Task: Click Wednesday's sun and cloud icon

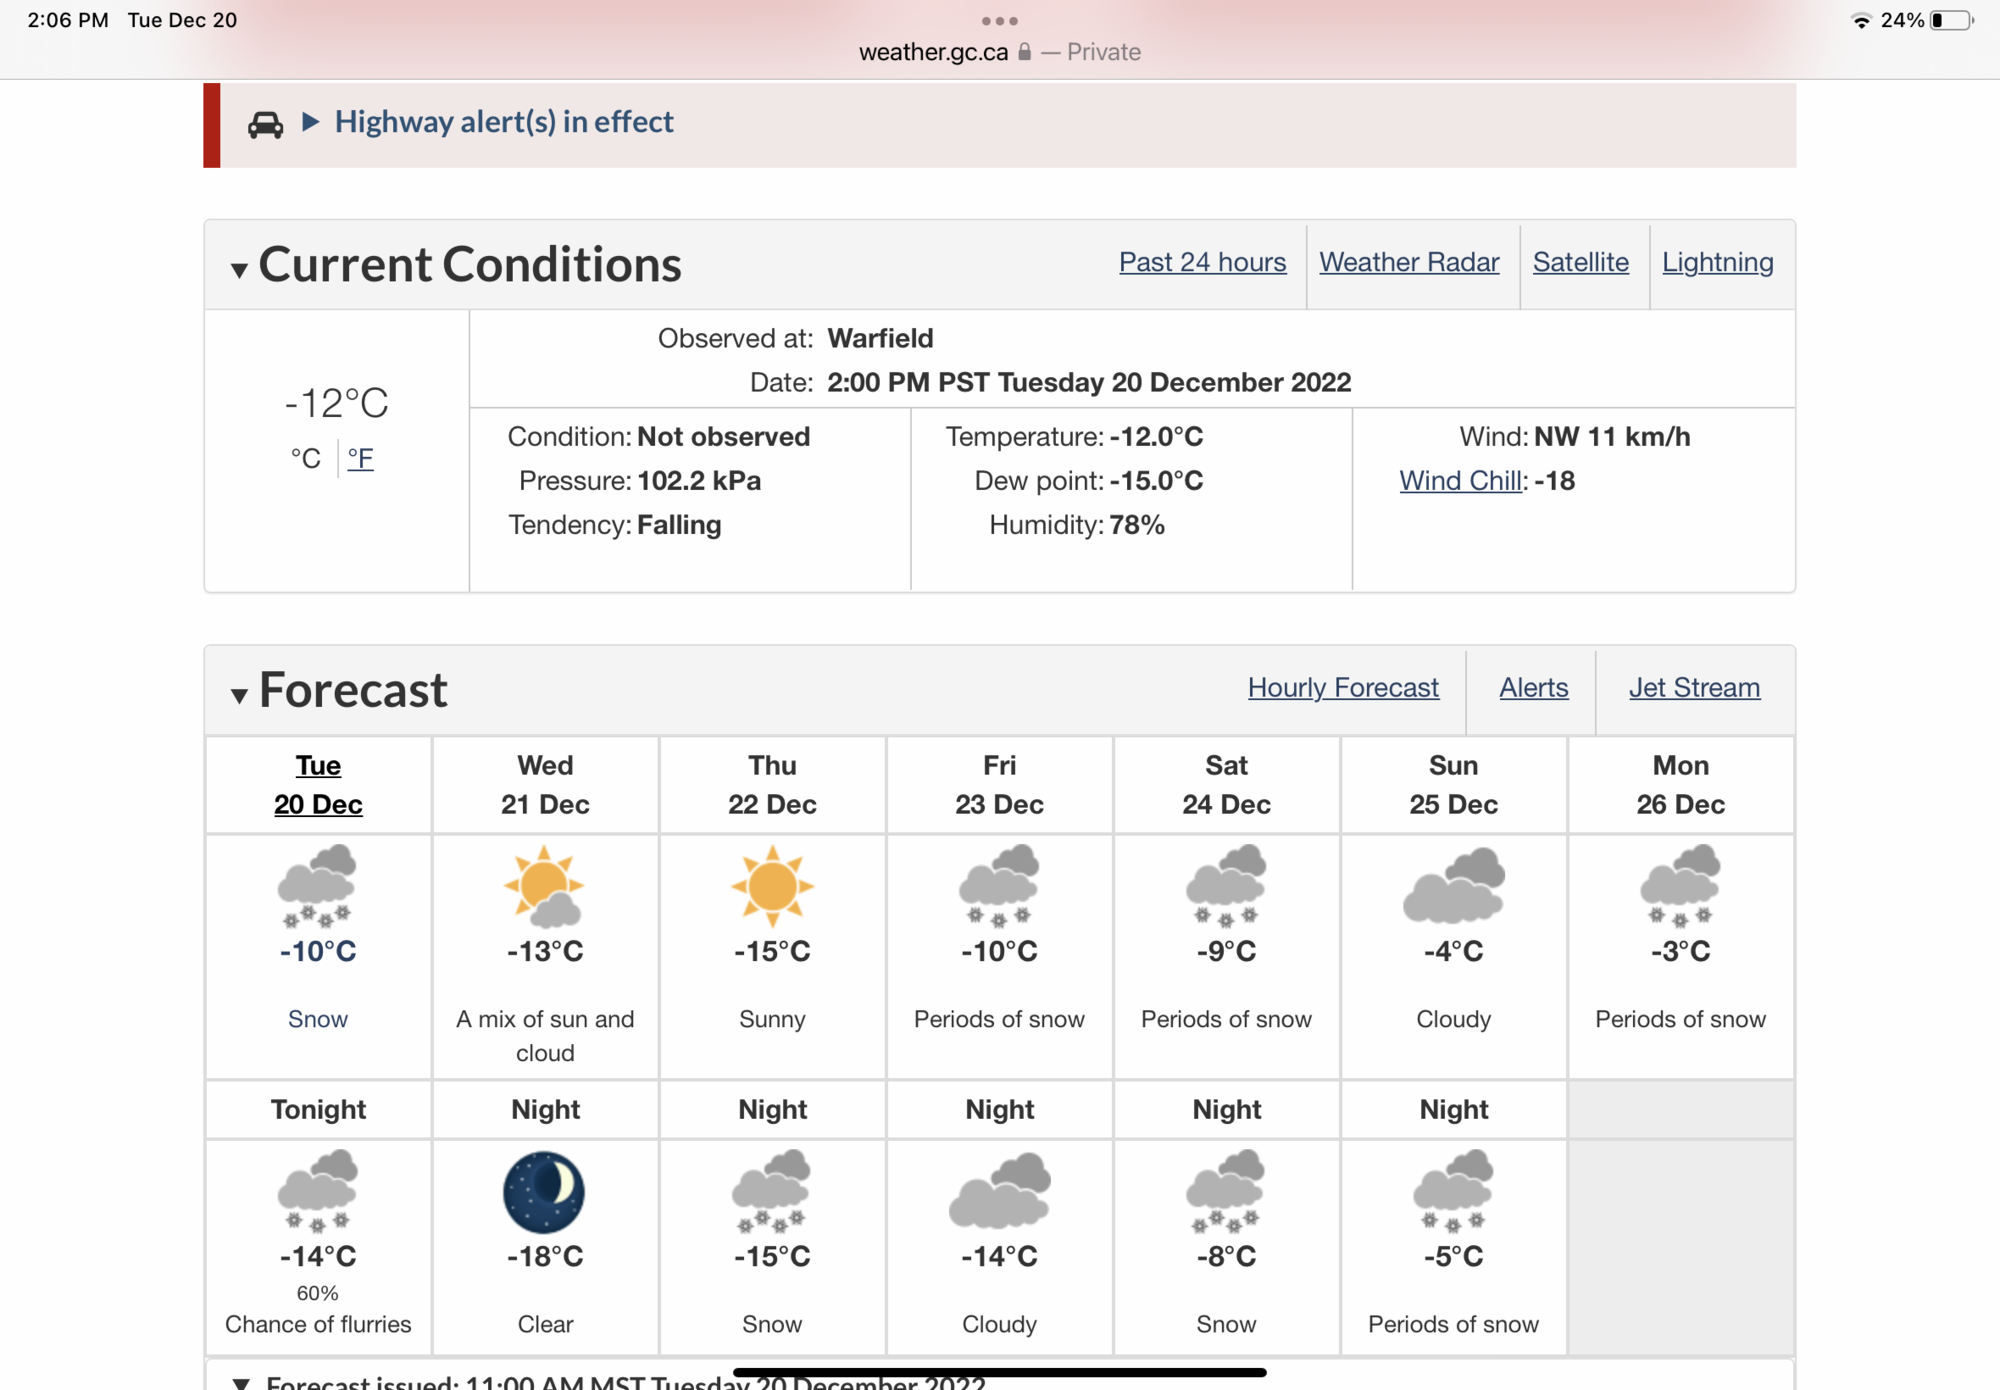Action: 545,886
